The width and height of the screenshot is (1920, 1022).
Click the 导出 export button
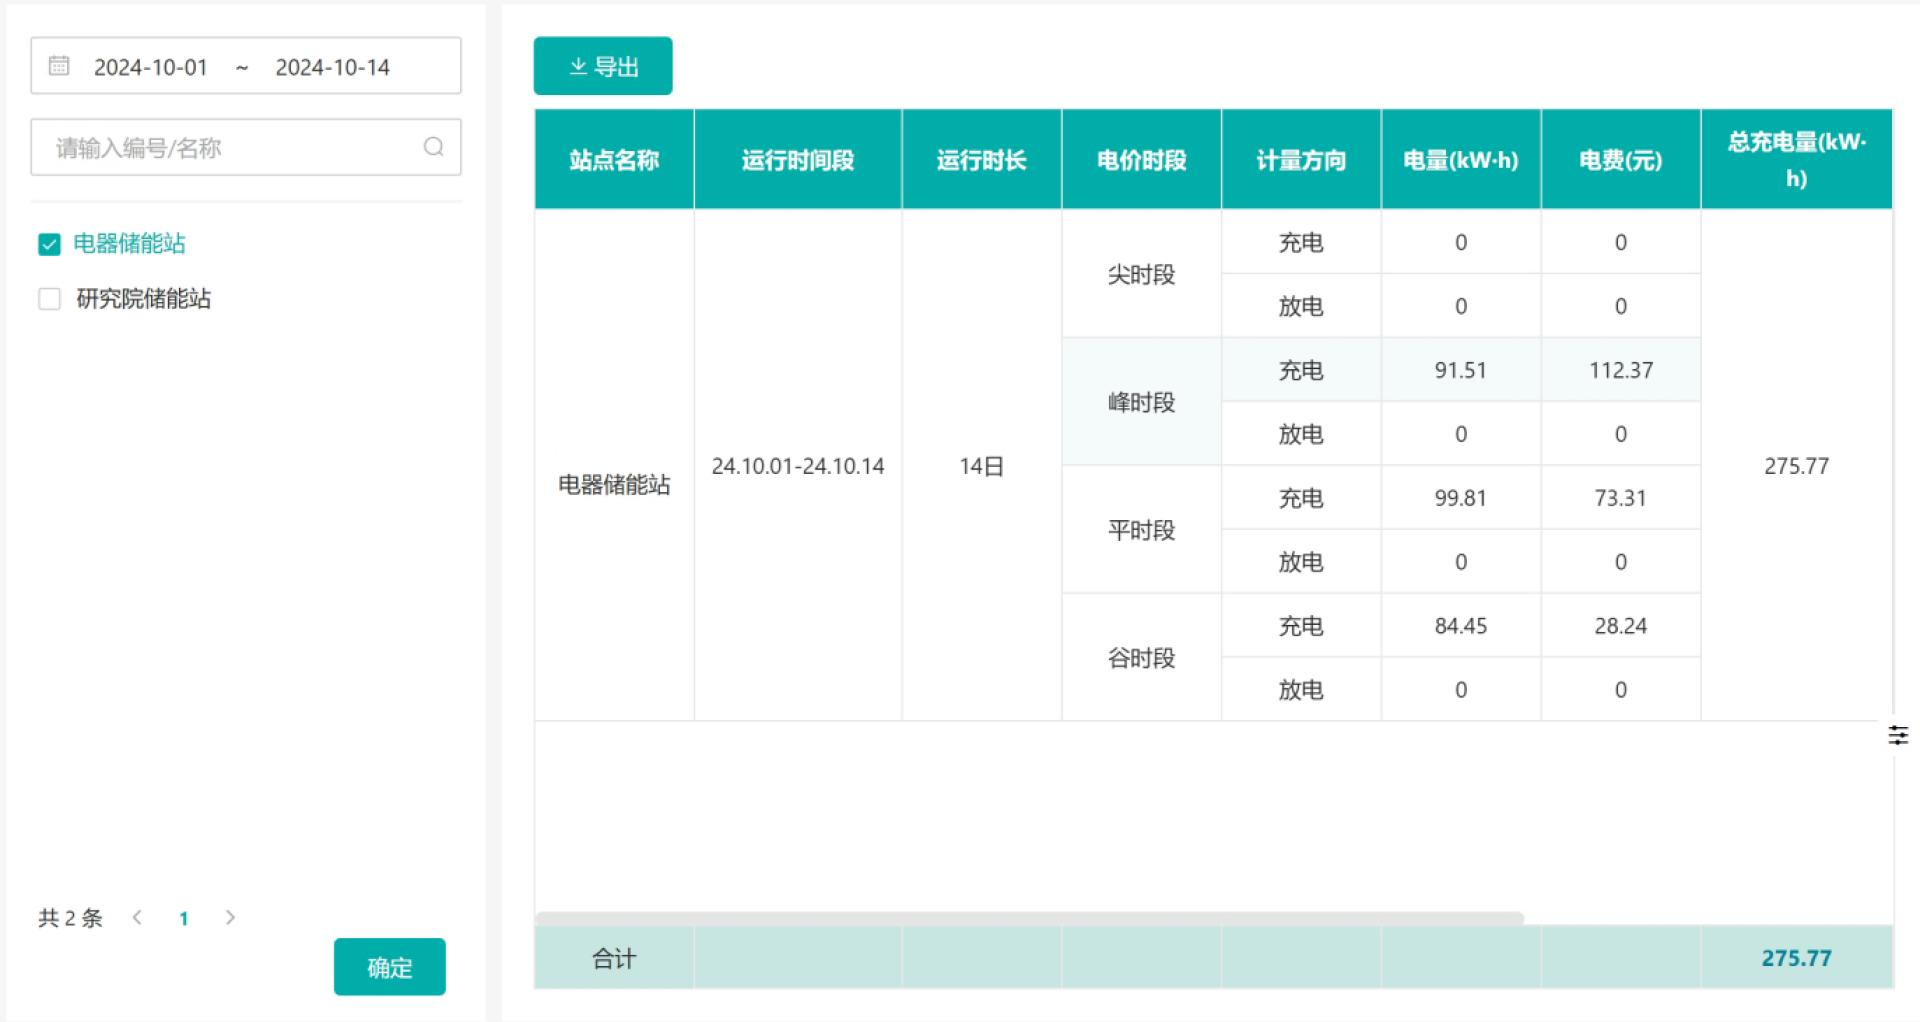pyautogui.click(x=603, y=66)
